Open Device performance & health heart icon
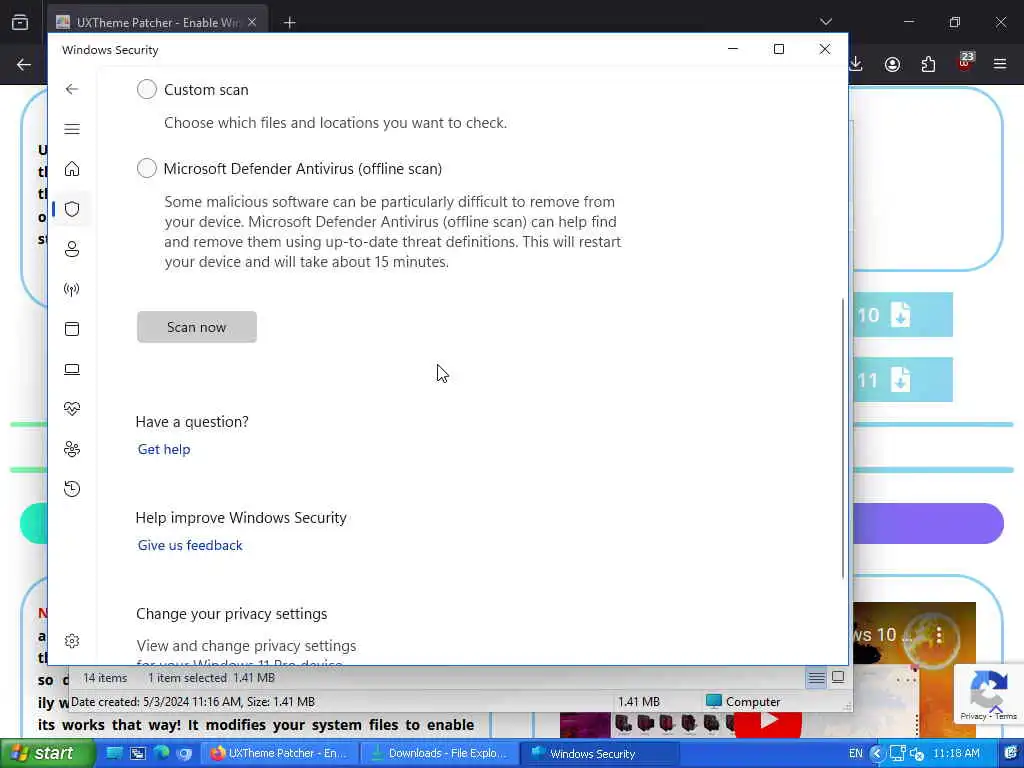The image size is (1024, 768). coord(72,409)
